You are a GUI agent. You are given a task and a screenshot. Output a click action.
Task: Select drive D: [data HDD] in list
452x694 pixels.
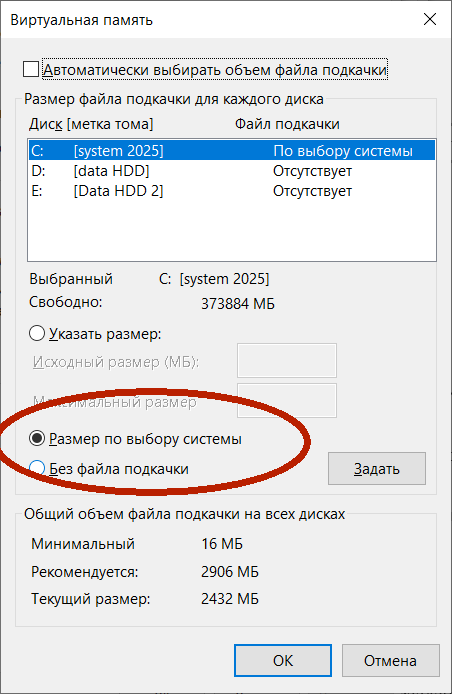tap(232, 171)
